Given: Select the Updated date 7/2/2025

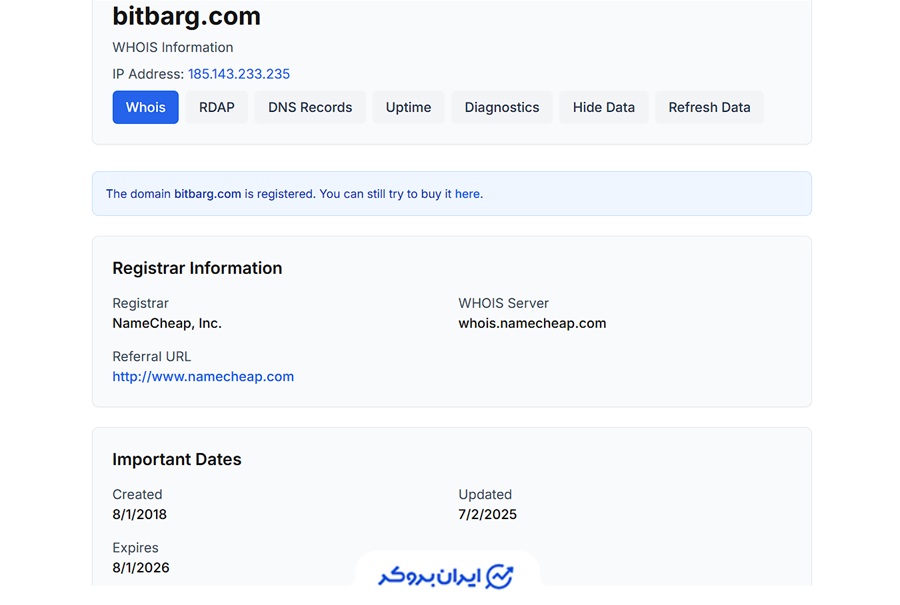Looking at the screenshot, I should [x=487, y=515].
